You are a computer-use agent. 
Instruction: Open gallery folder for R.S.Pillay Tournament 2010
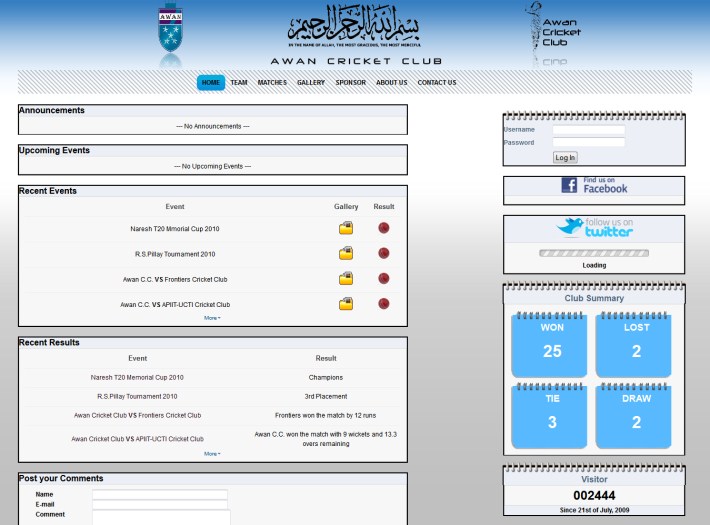(346, 254)
